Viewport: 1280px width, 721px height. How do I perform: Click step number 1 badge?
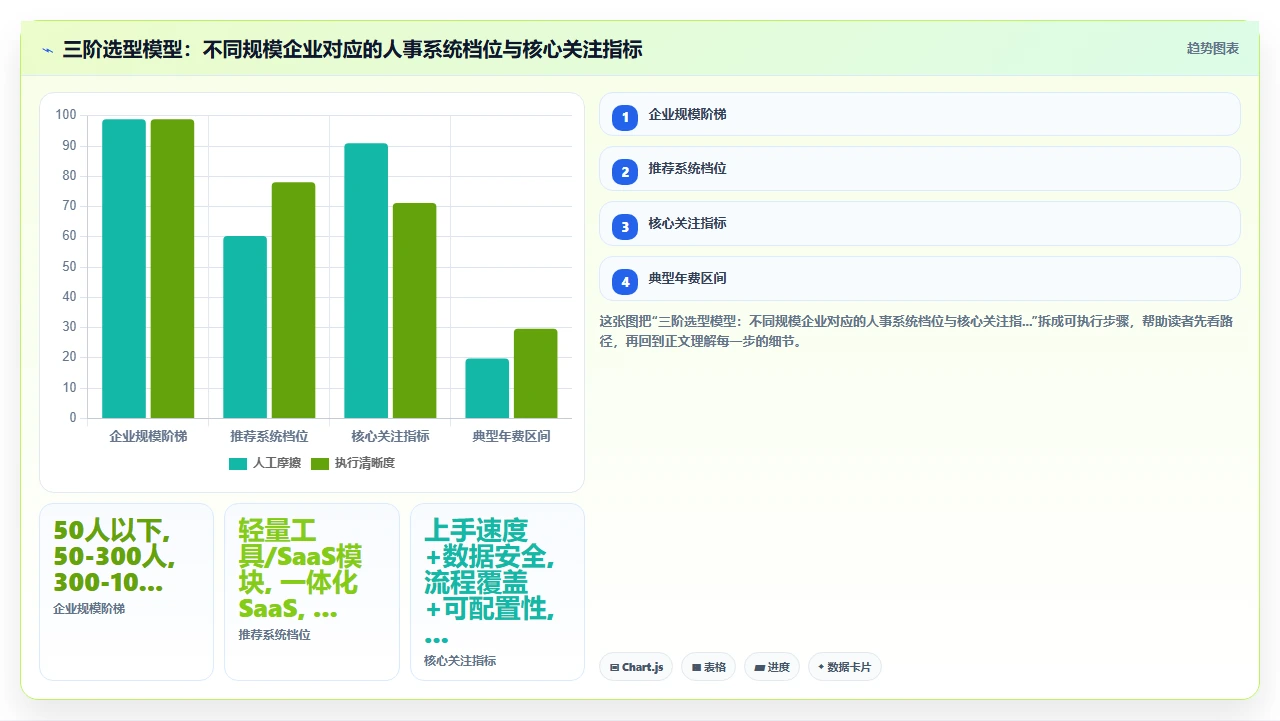625,117
